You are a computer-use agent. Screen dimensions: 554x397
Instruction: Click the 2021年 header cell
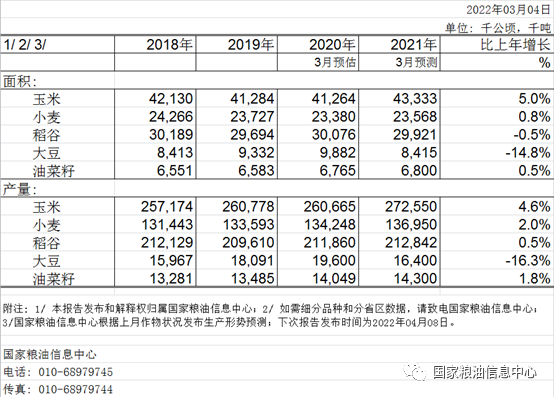tap(399, 45)
